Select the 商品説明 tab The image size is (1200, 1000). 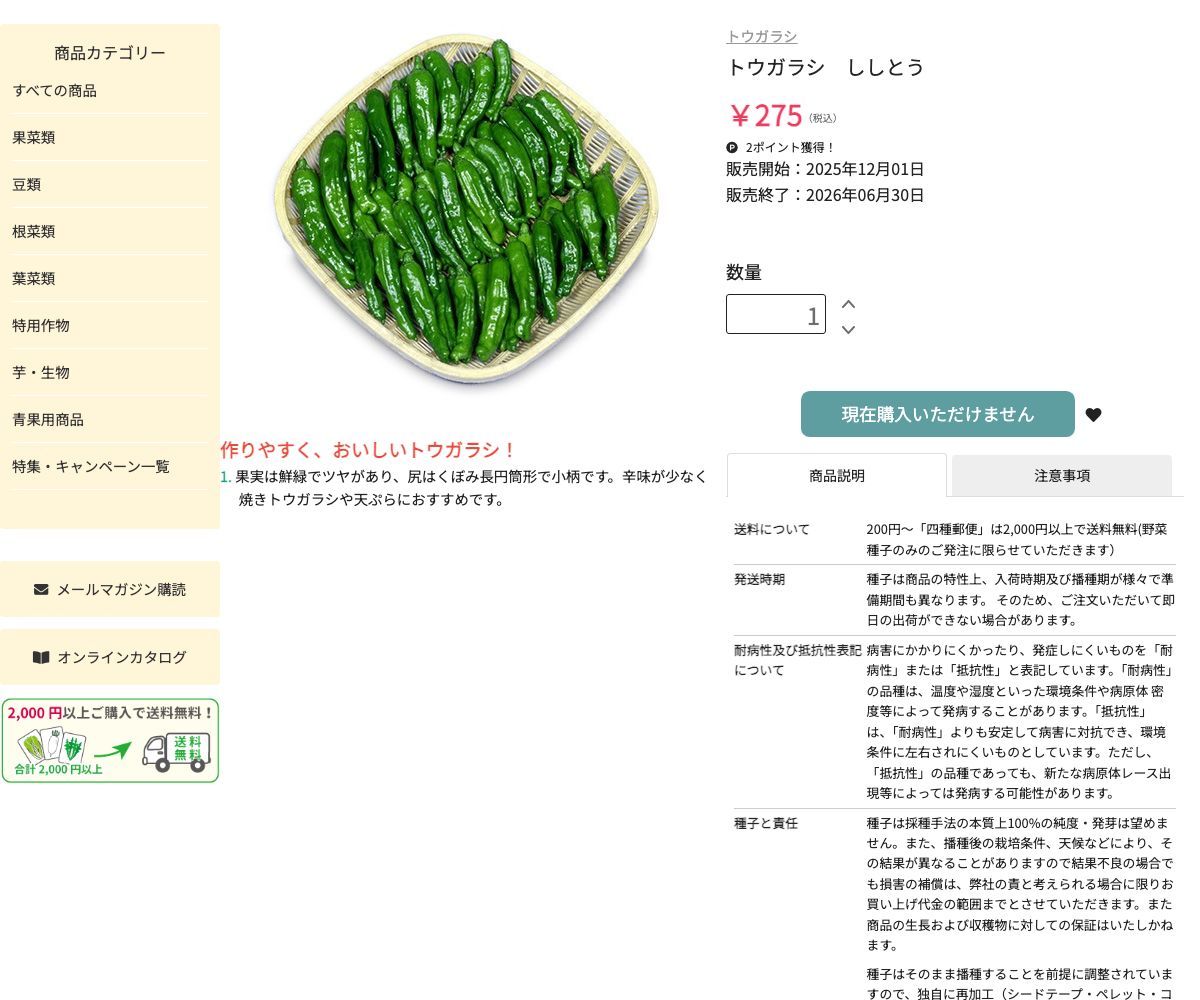click(837, 476)
